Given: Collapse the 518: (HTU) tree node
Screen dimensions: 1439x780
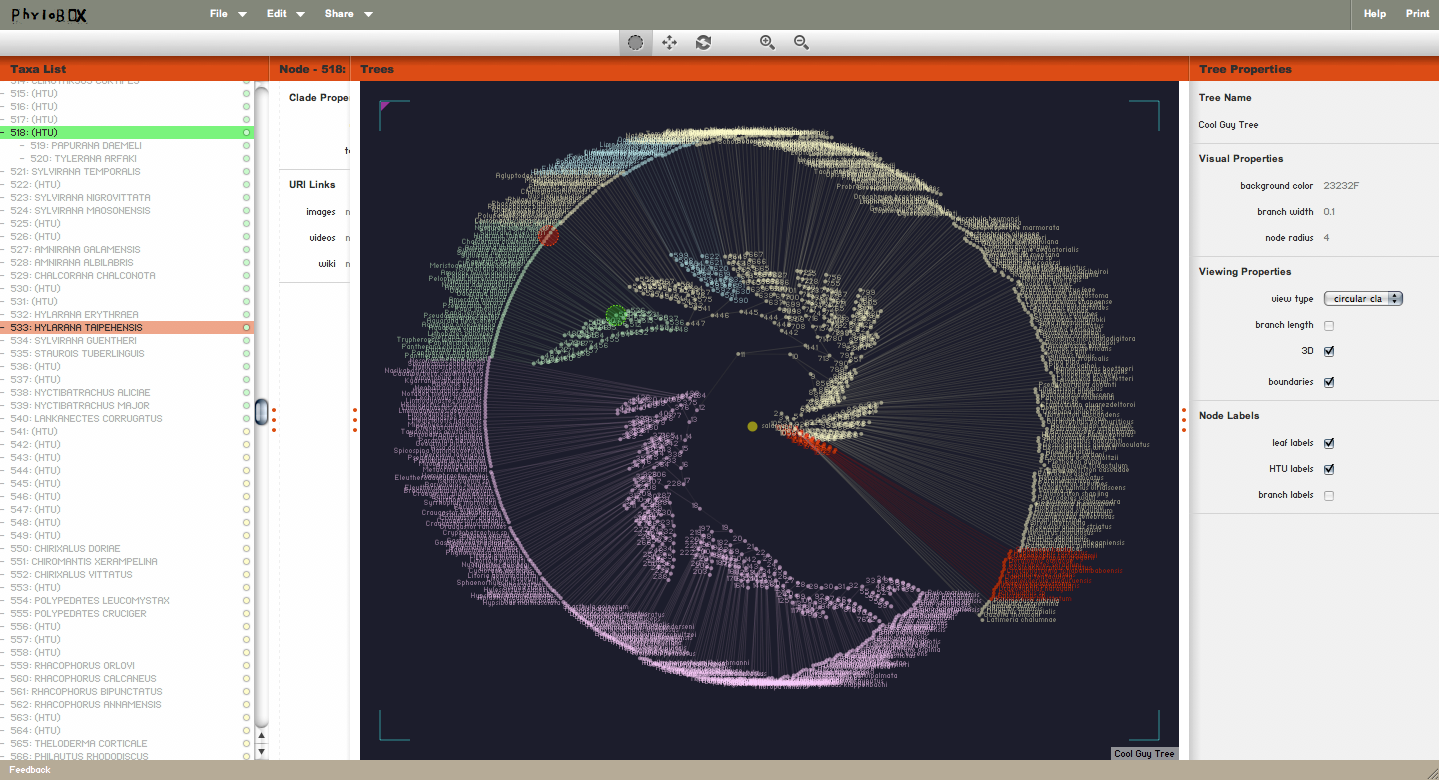Looking at the screenshot, I should tap(4, 133).
